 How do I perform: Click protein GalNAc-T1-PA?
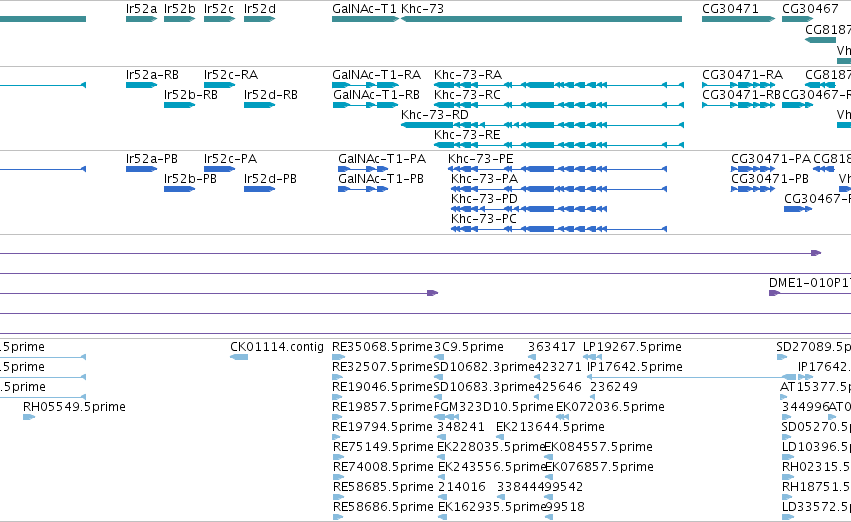[363, 169]
